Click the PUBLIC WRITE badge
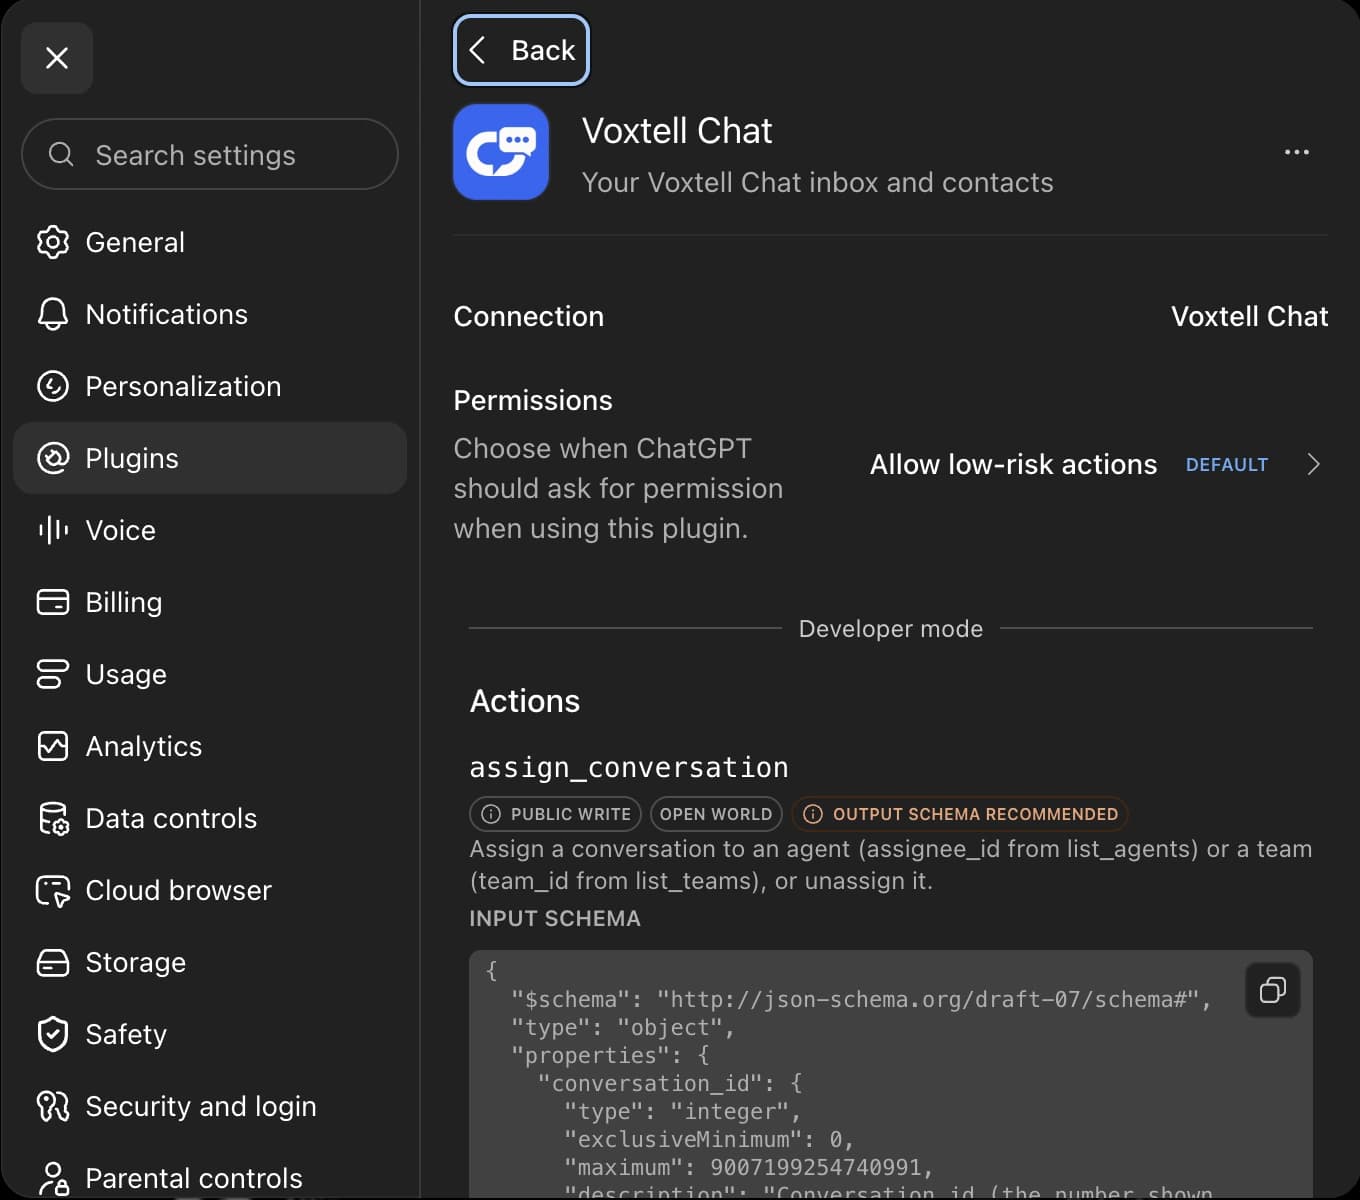Screen dimensions: 1360x1200 (557, 814)
